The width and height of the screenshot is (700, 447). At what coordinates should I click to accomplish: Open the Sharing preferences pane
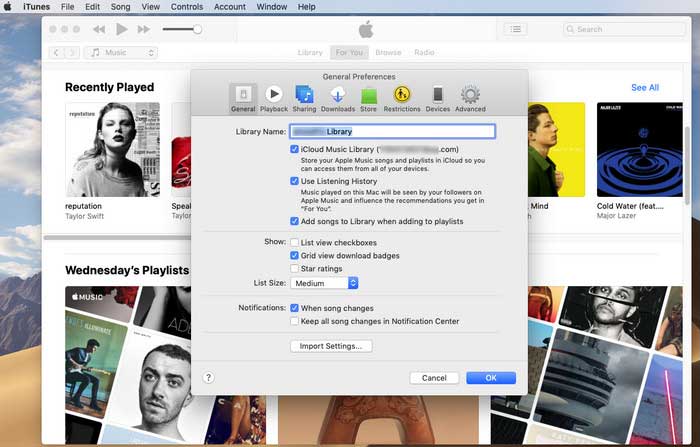[304, 99]
